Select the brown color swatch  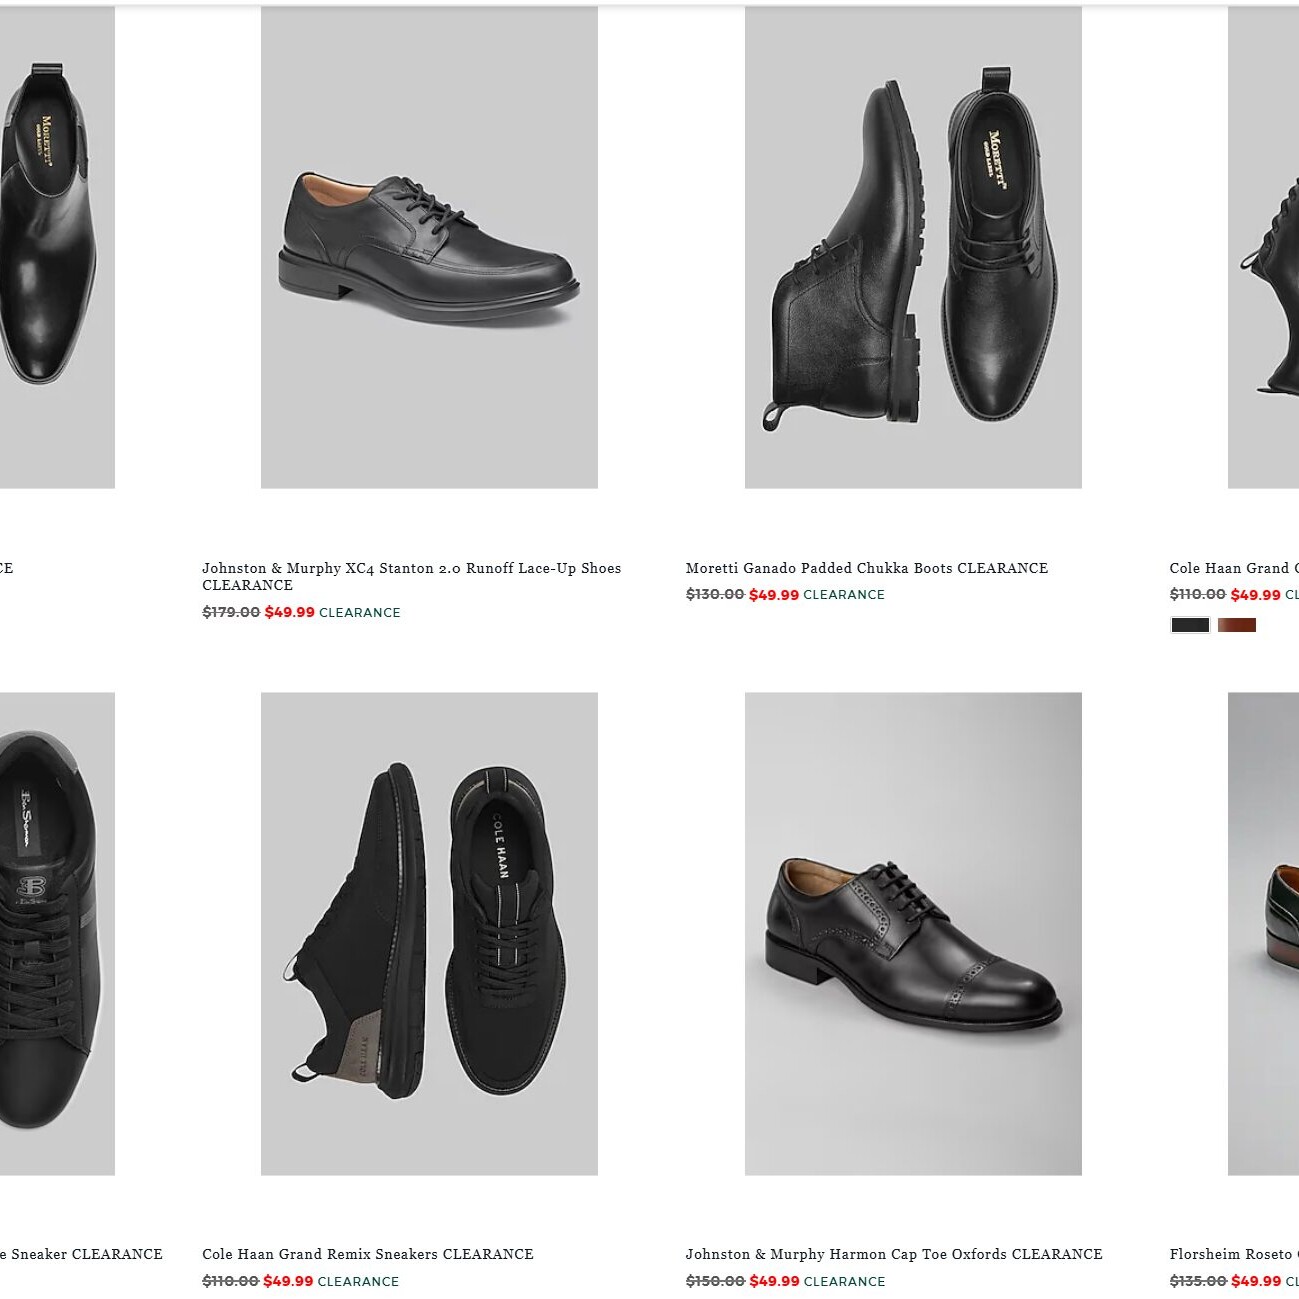click(x=1237, y=625)
